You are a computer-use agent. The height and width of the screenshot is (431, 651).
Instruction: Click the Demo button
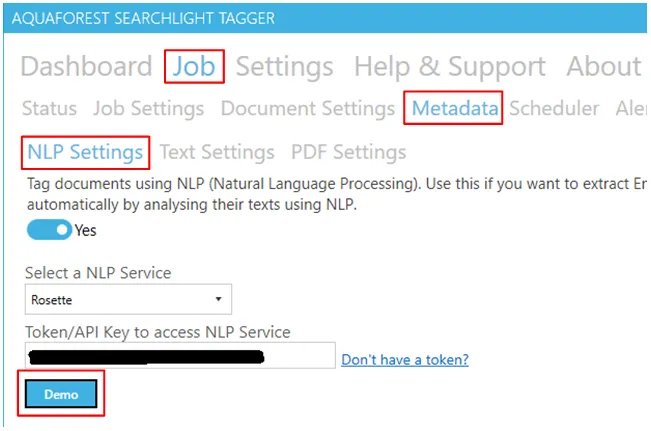click(x=61, y=394)
